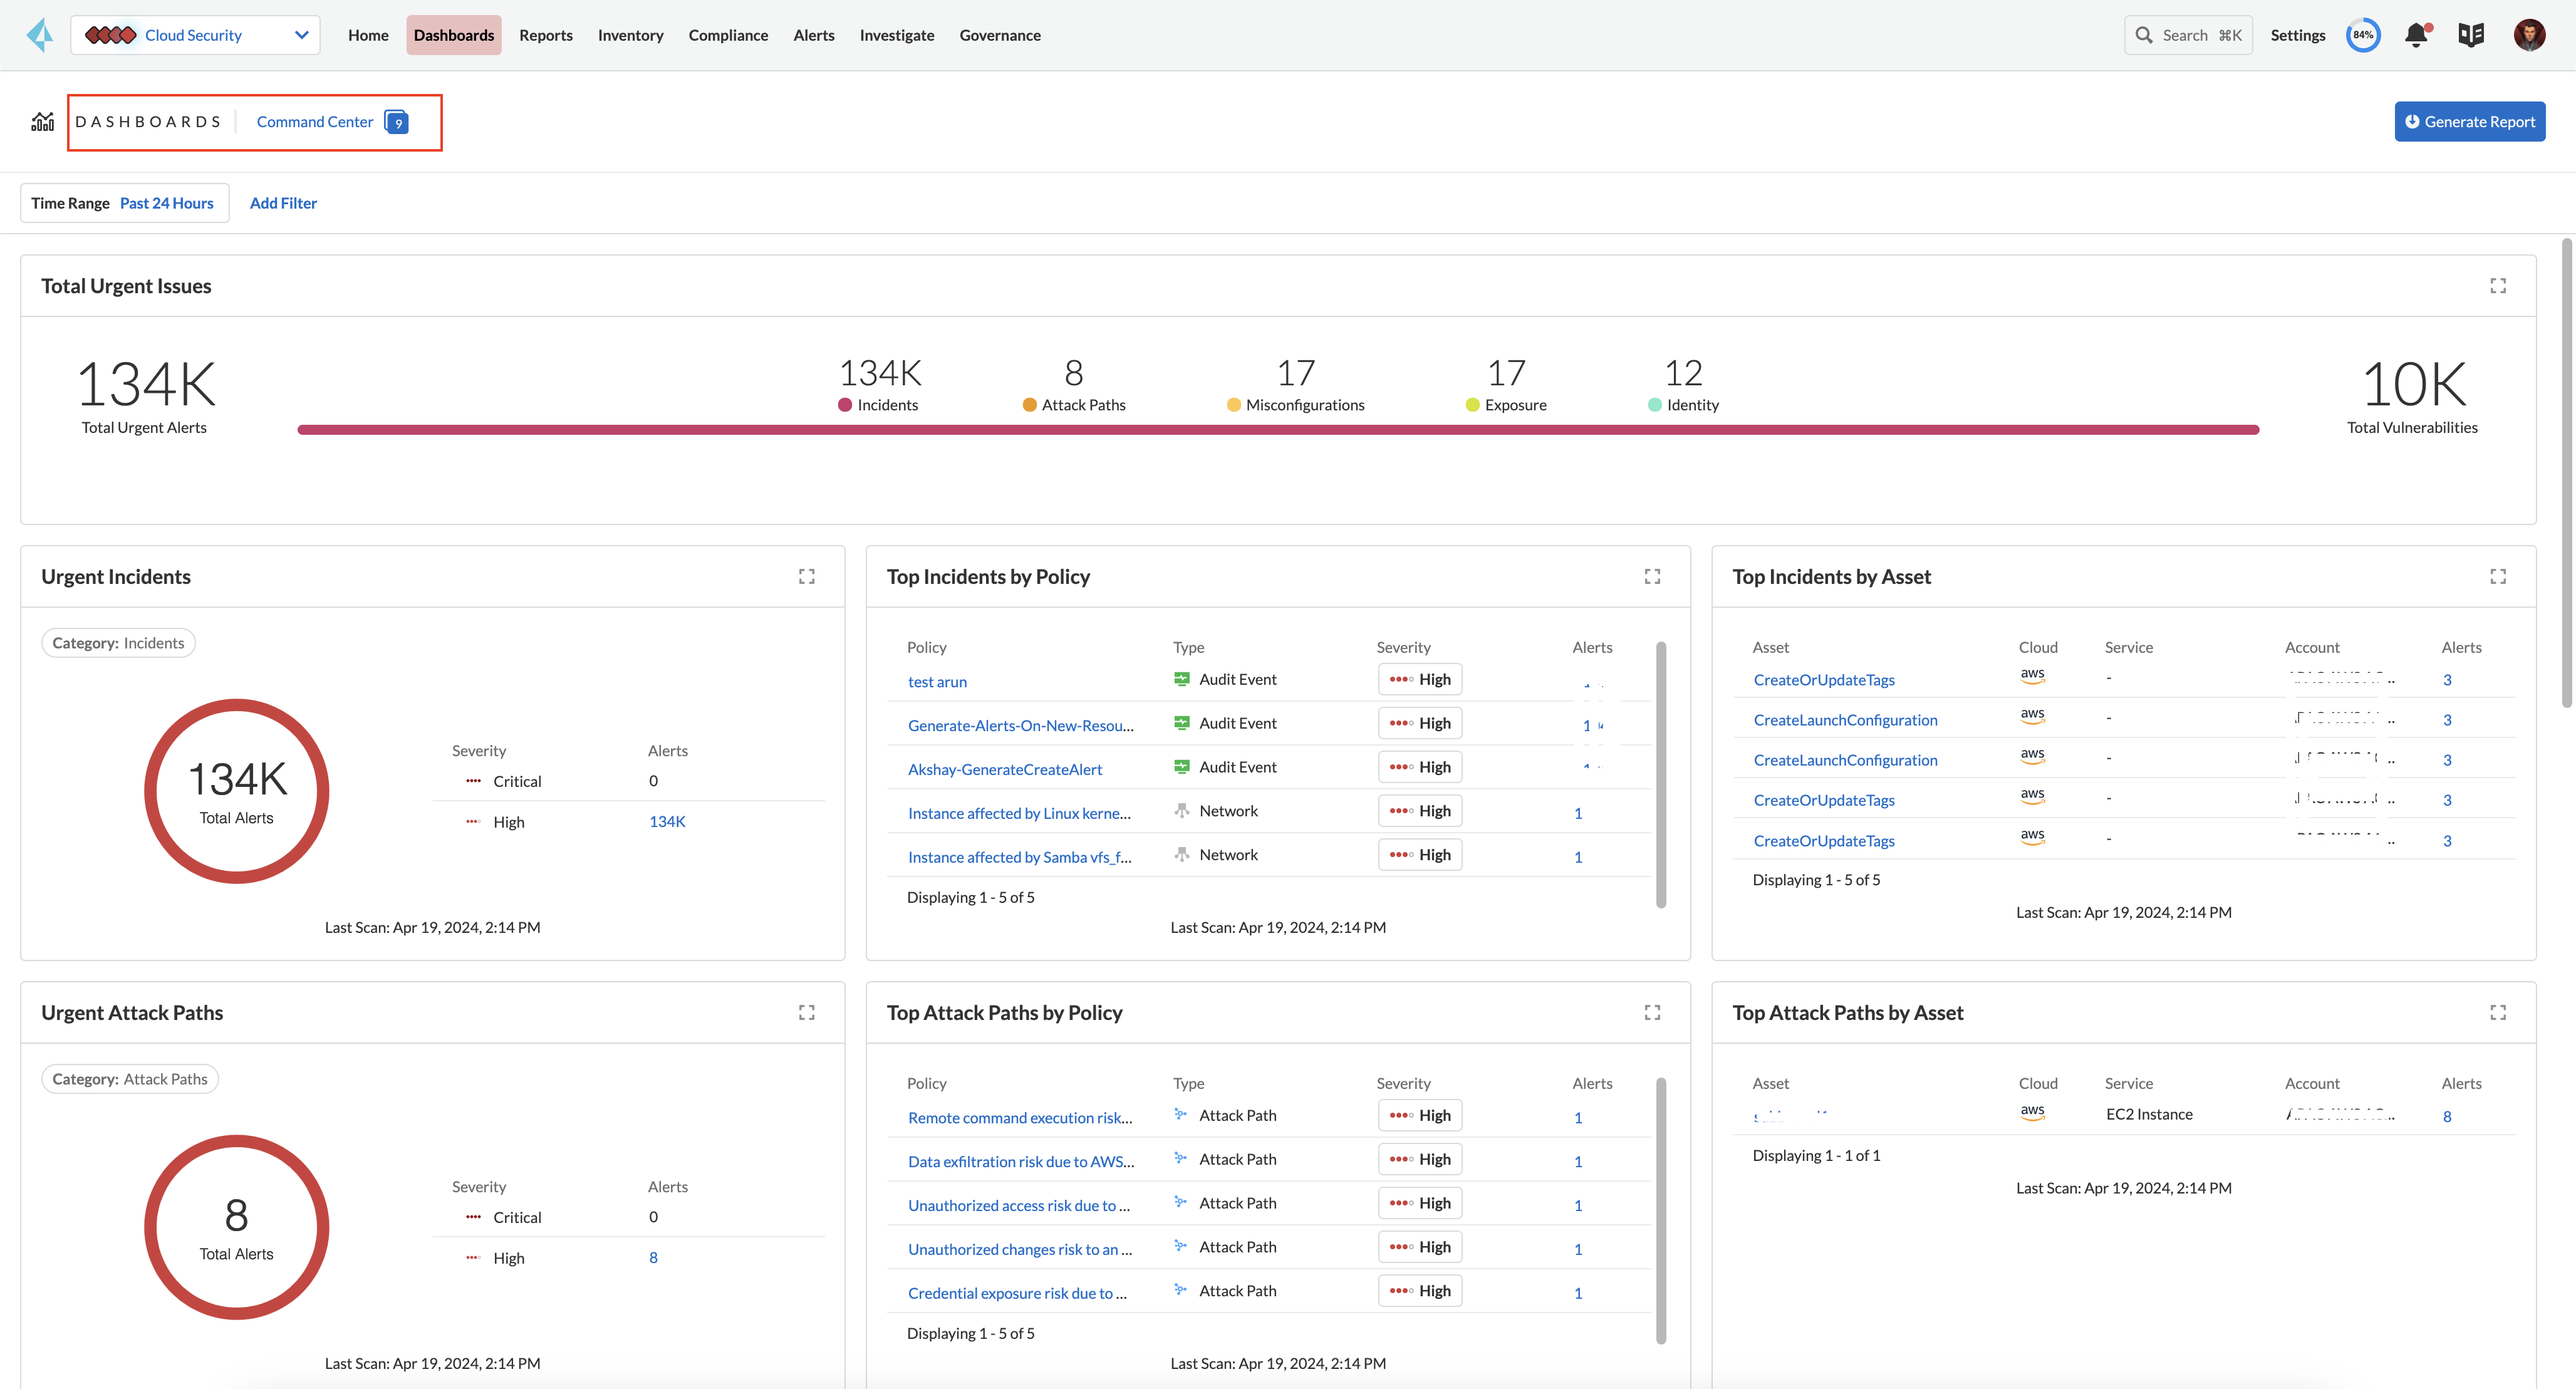Click the user profile avatar

pos(2529,35)
